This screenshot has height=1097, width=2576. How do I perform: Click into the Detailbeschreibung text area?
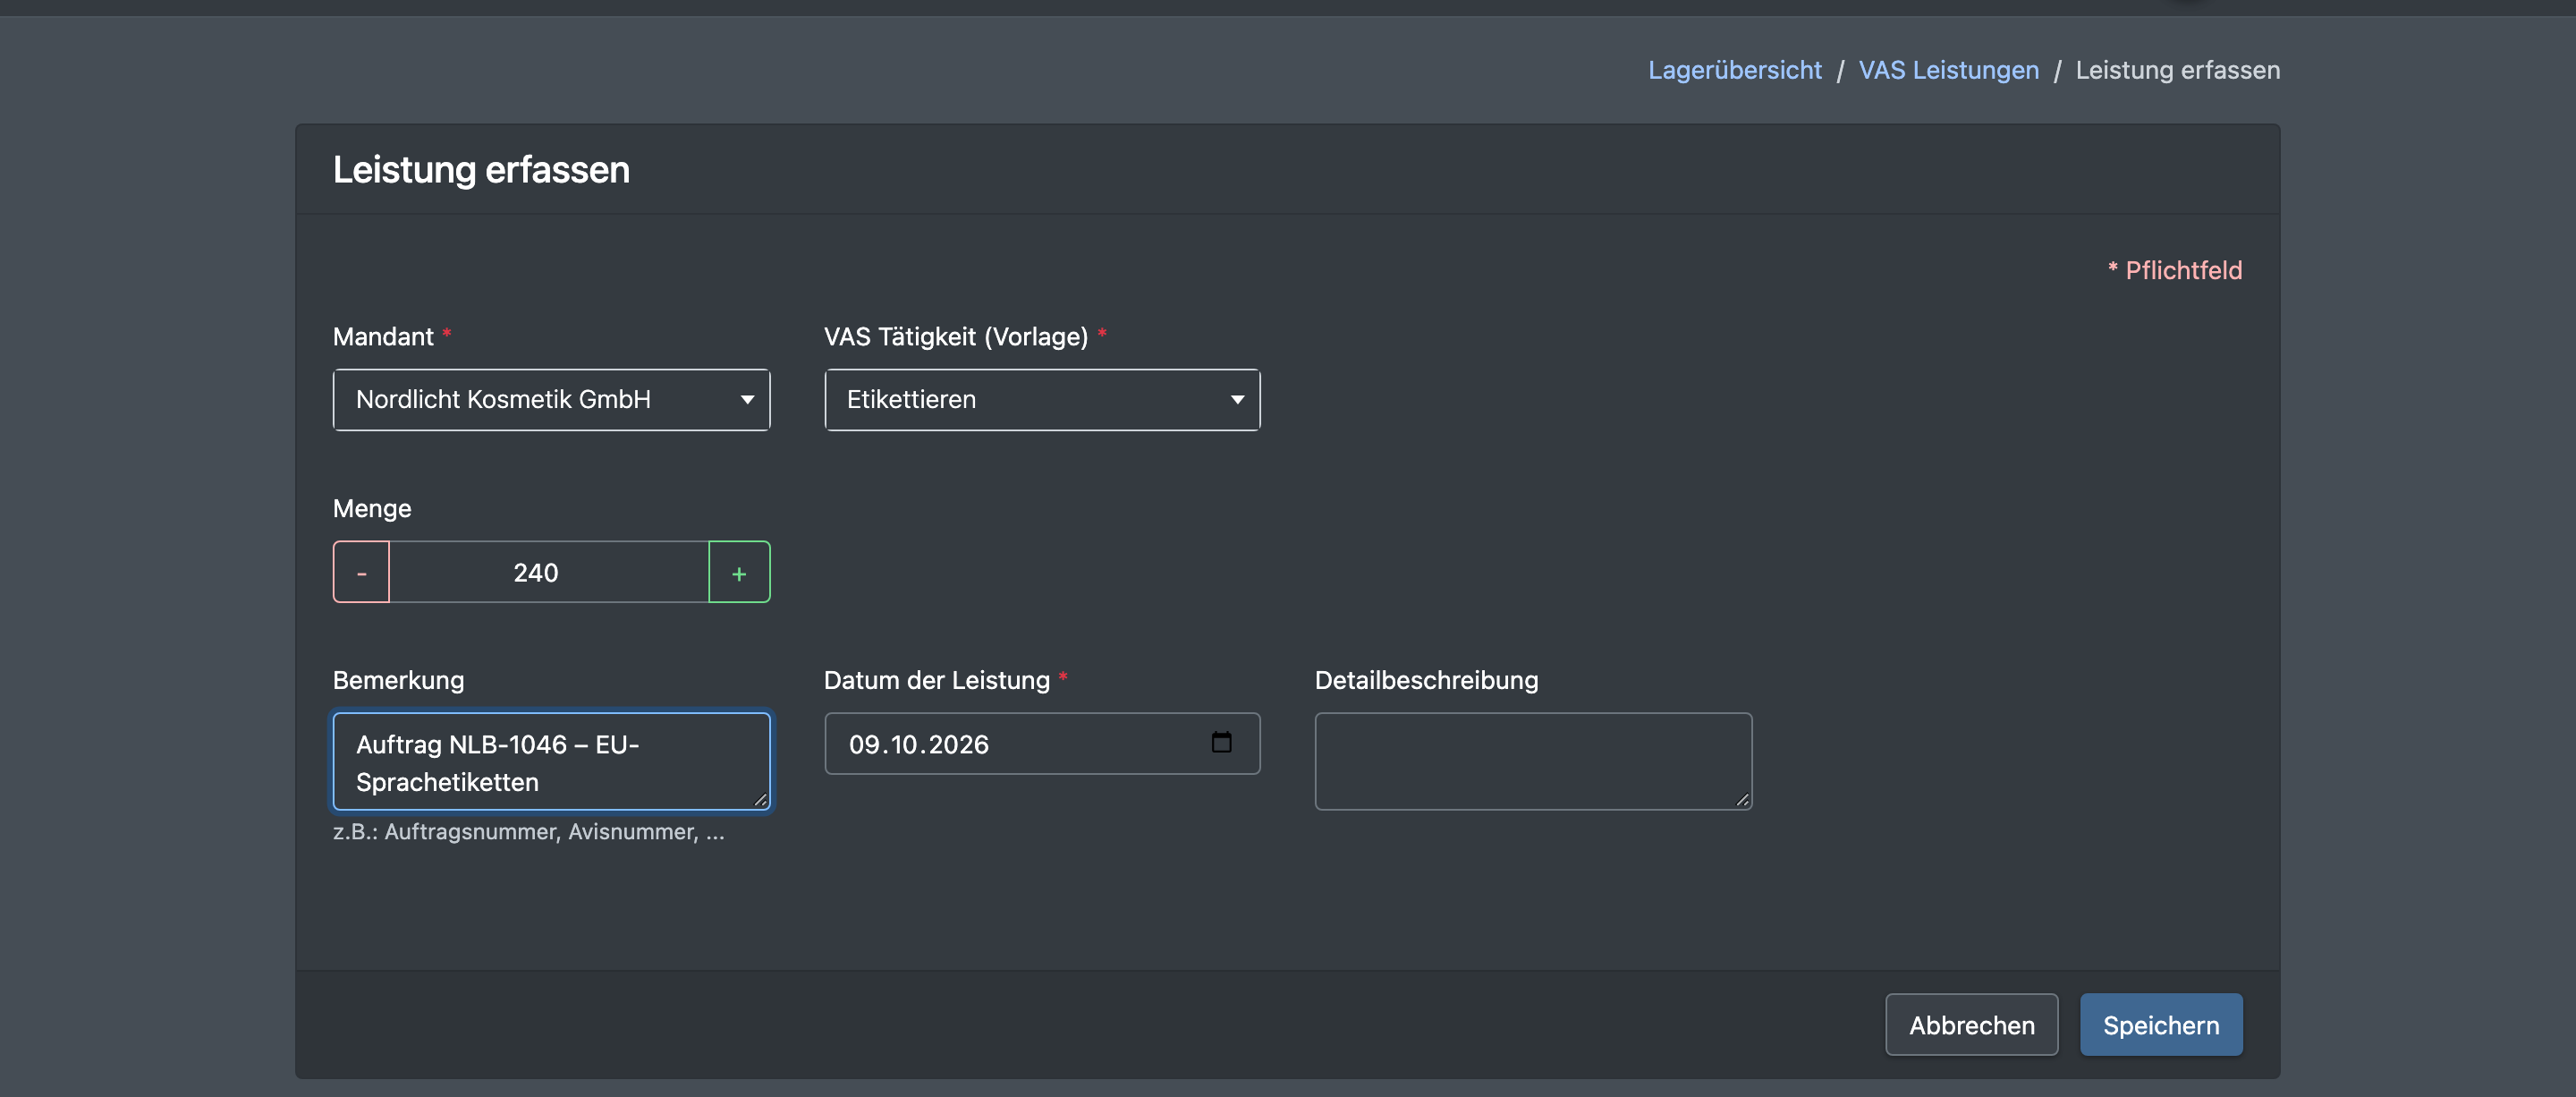(x=1533, y=762)
